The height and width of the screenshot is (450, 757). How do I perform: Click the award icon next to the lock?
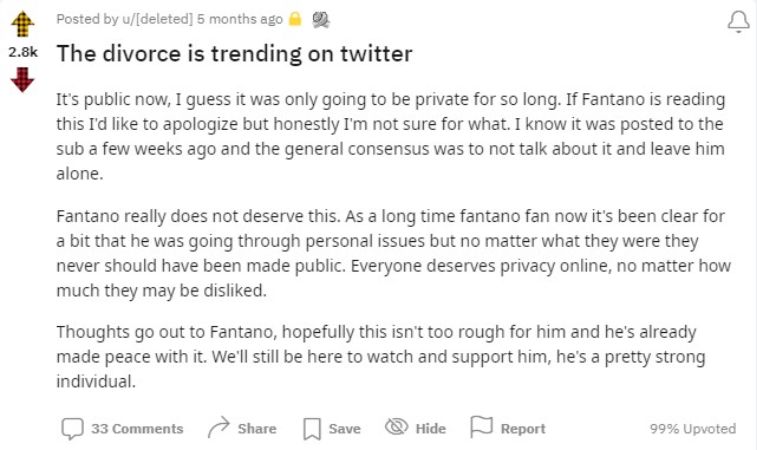(x=321, y=19)
